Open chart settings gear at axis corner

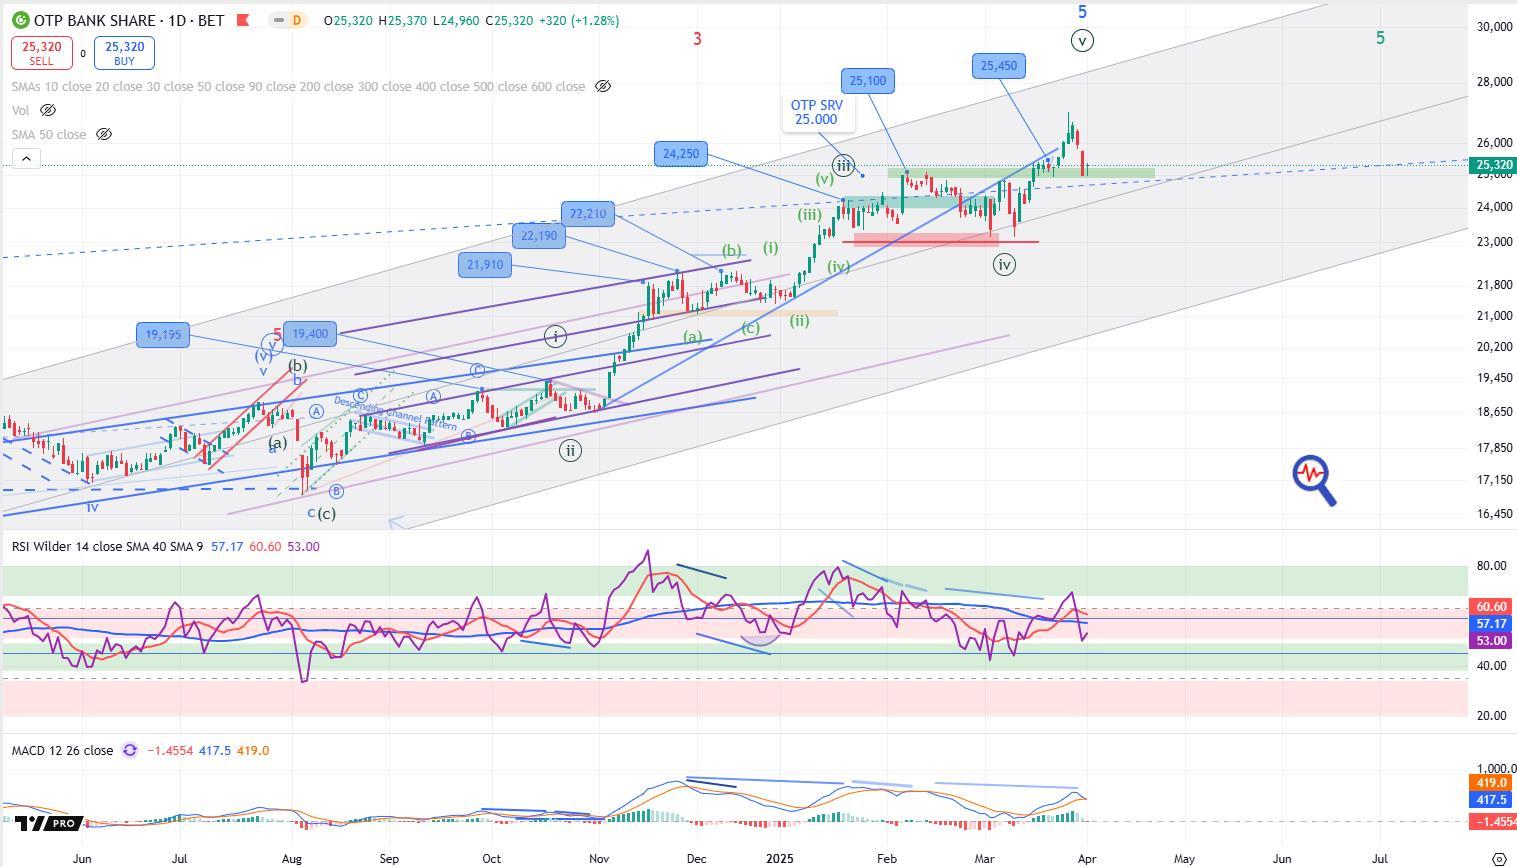pyautogui.click(x=1499, y=858)
